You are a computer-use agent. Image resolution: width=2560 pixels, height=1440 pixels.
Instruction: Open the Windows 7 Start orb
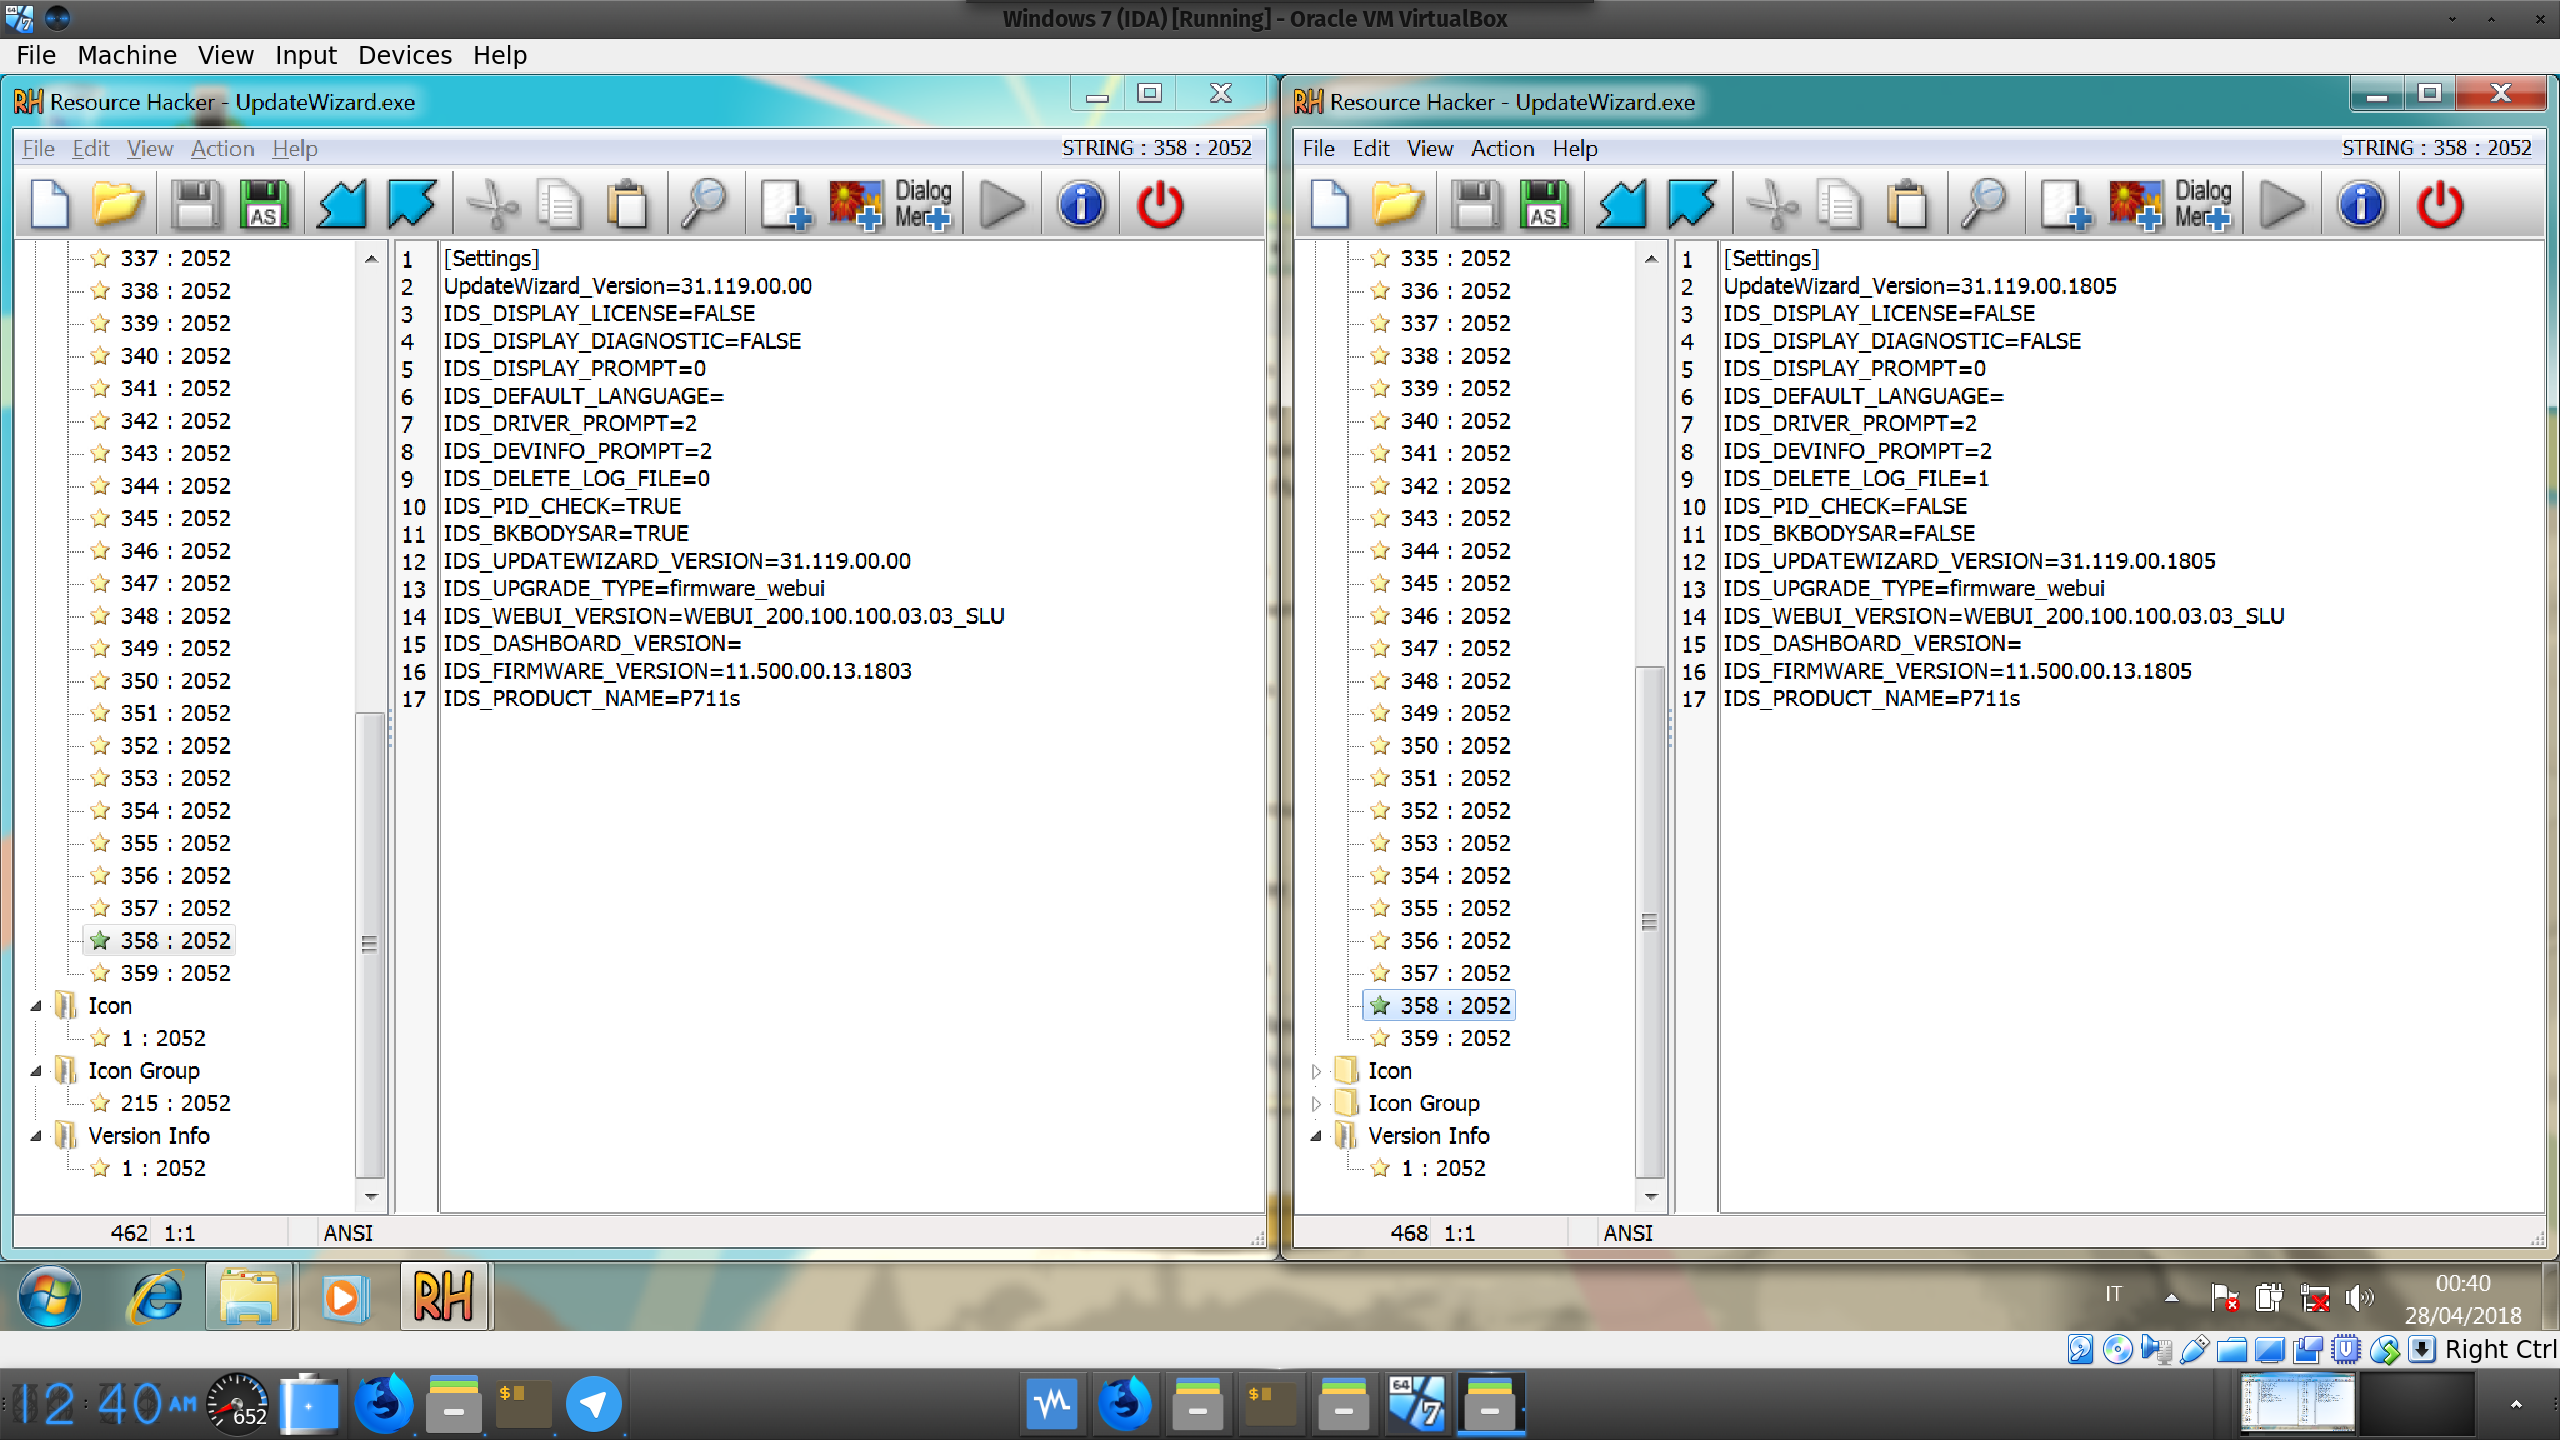click(x=50, y=1297)
